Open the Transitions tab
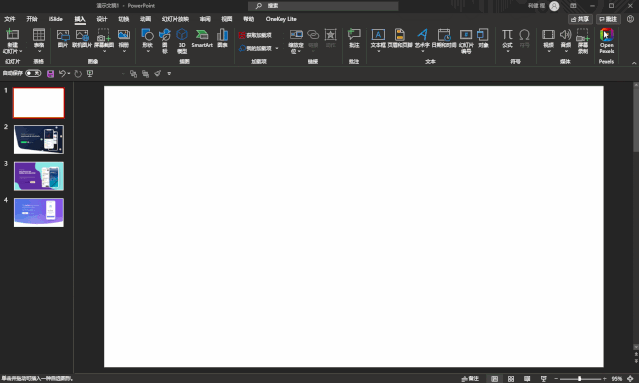 point(123,19)
